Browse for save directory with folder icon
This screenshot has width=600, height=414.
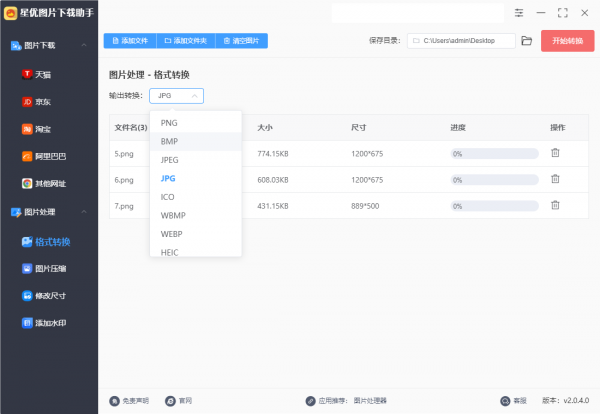click(x=527, y=41)
